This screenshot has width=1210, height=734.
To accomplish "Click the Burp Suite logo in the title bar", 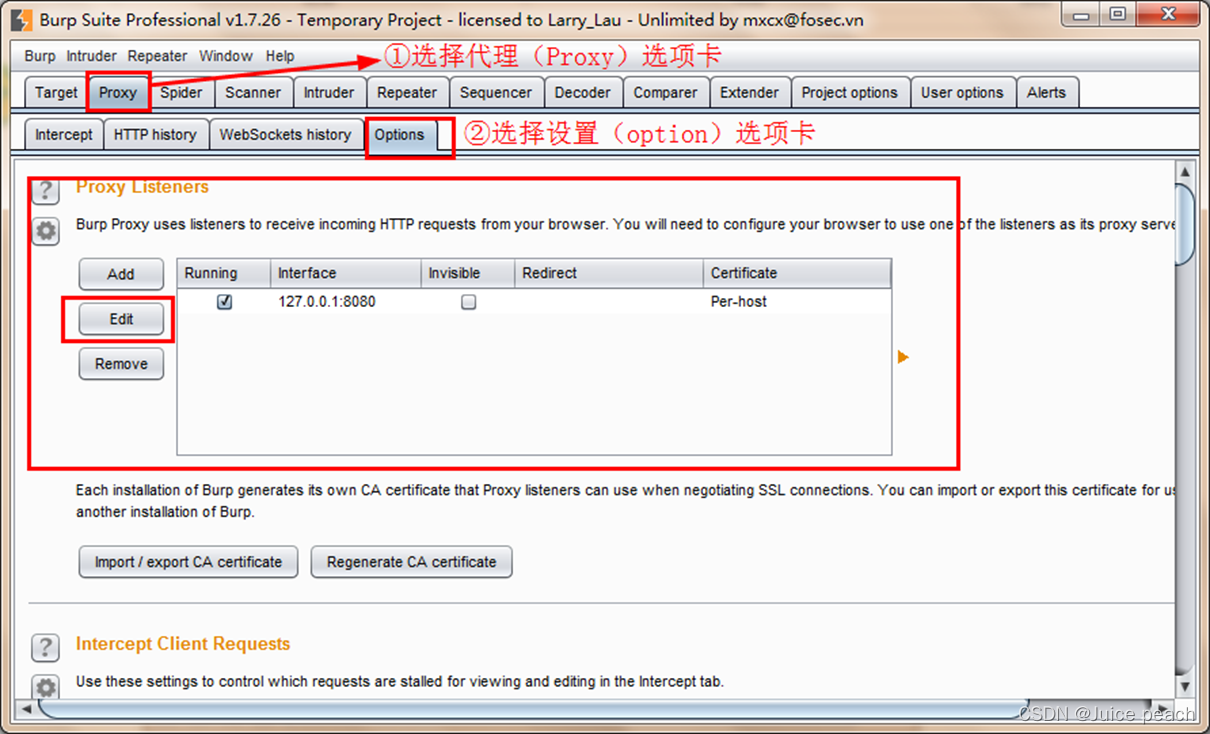I will coord(21,19).
